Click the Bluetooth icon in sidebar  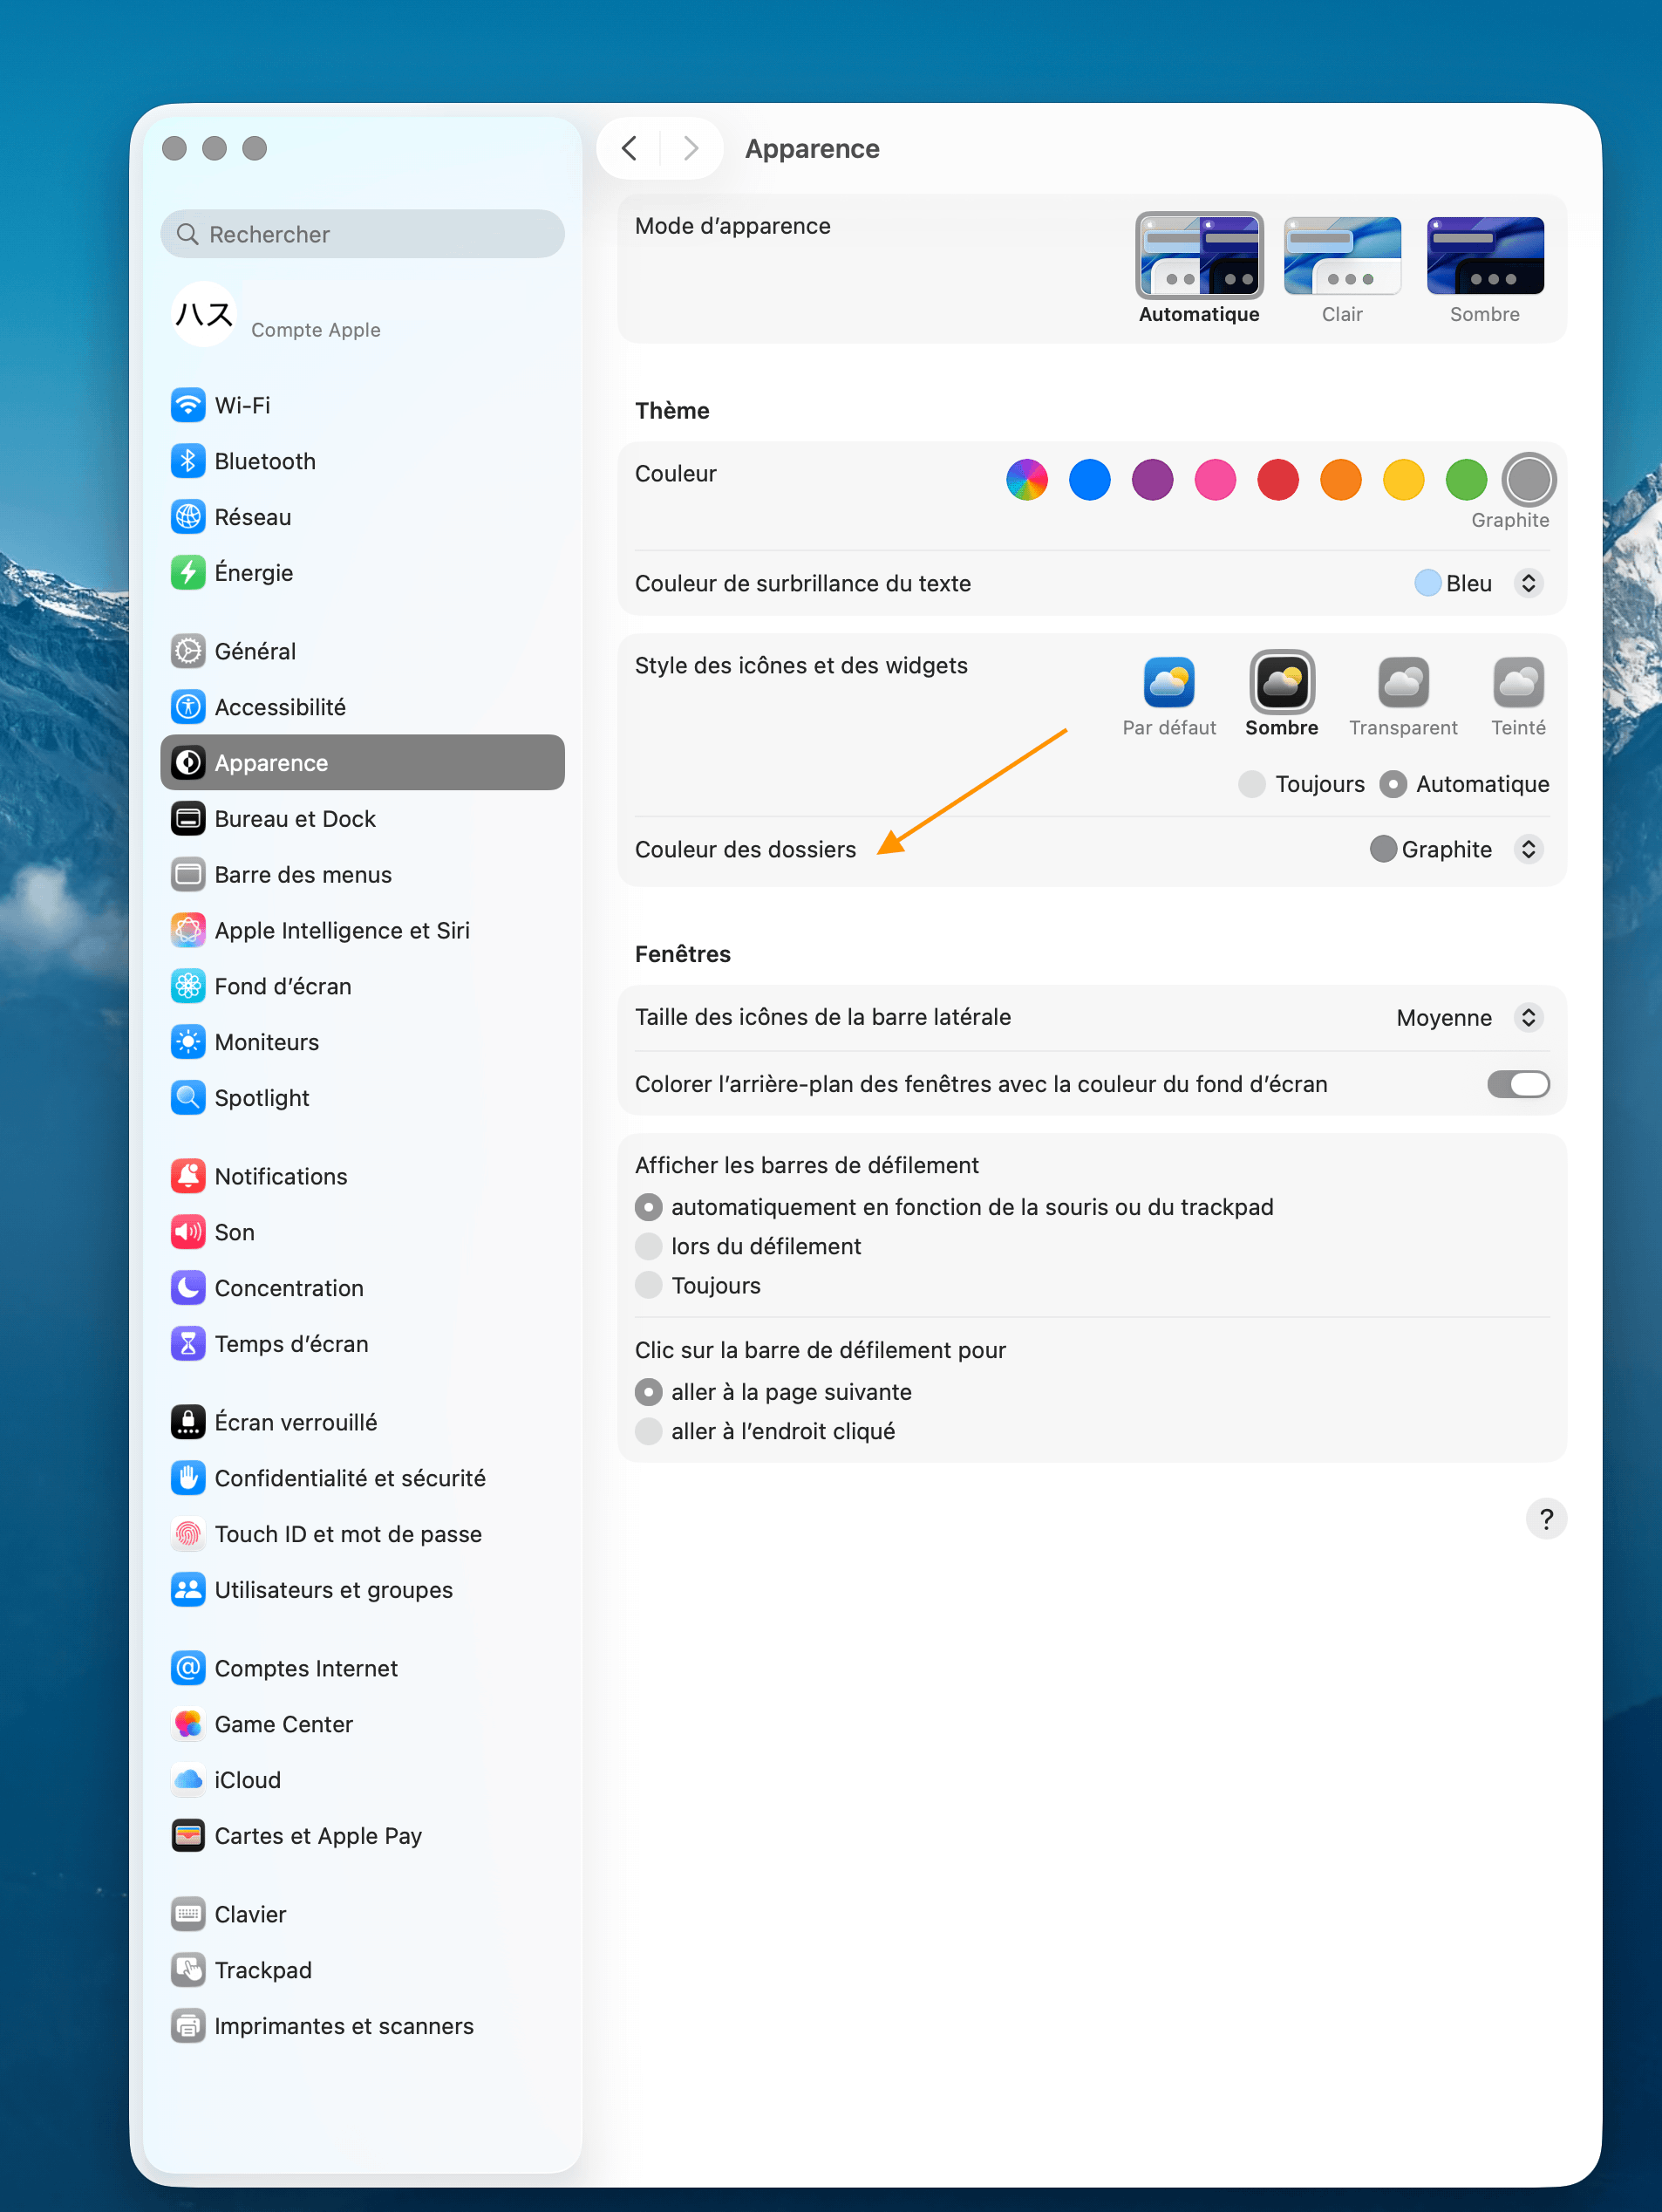[188, 461]
